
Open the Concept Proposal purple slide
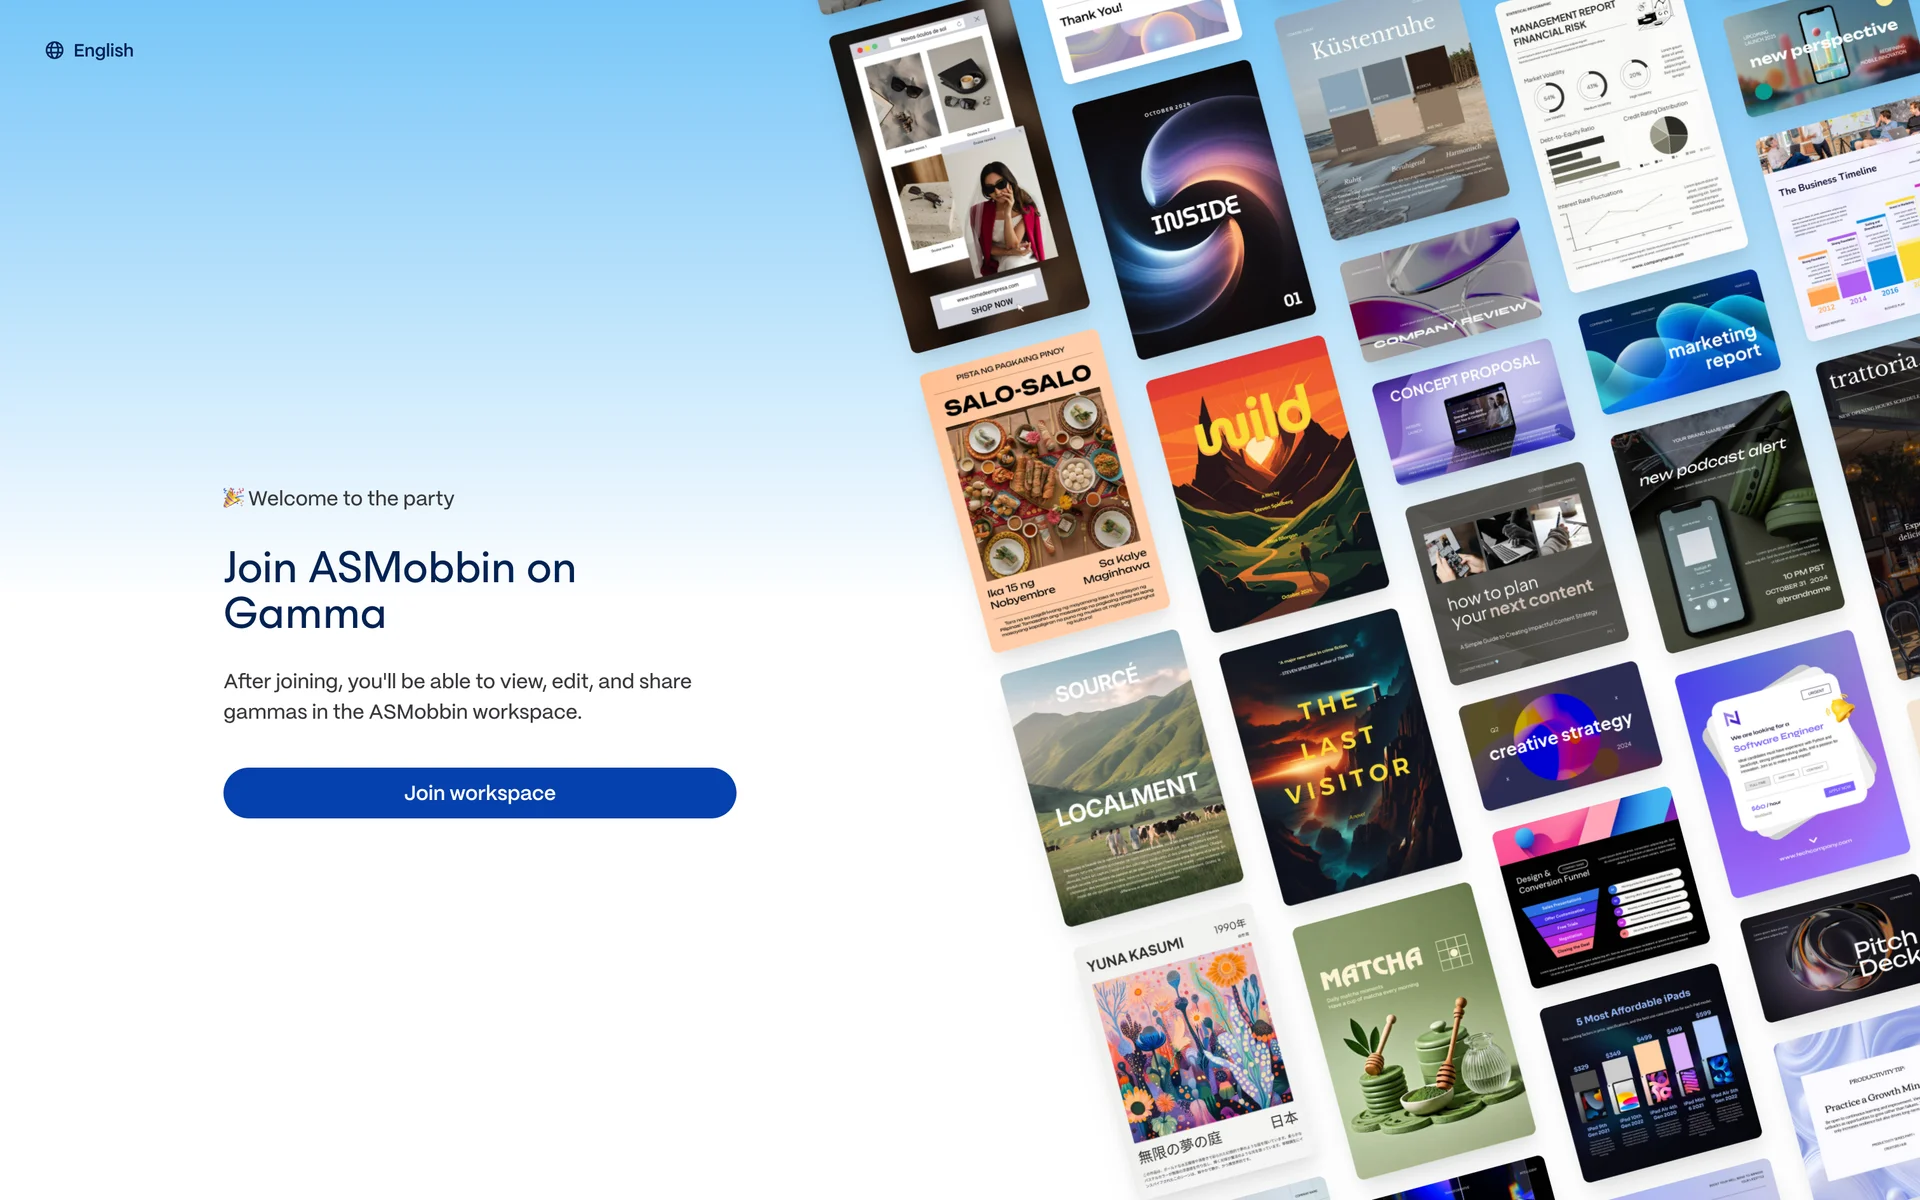[x=1473, y=411]
